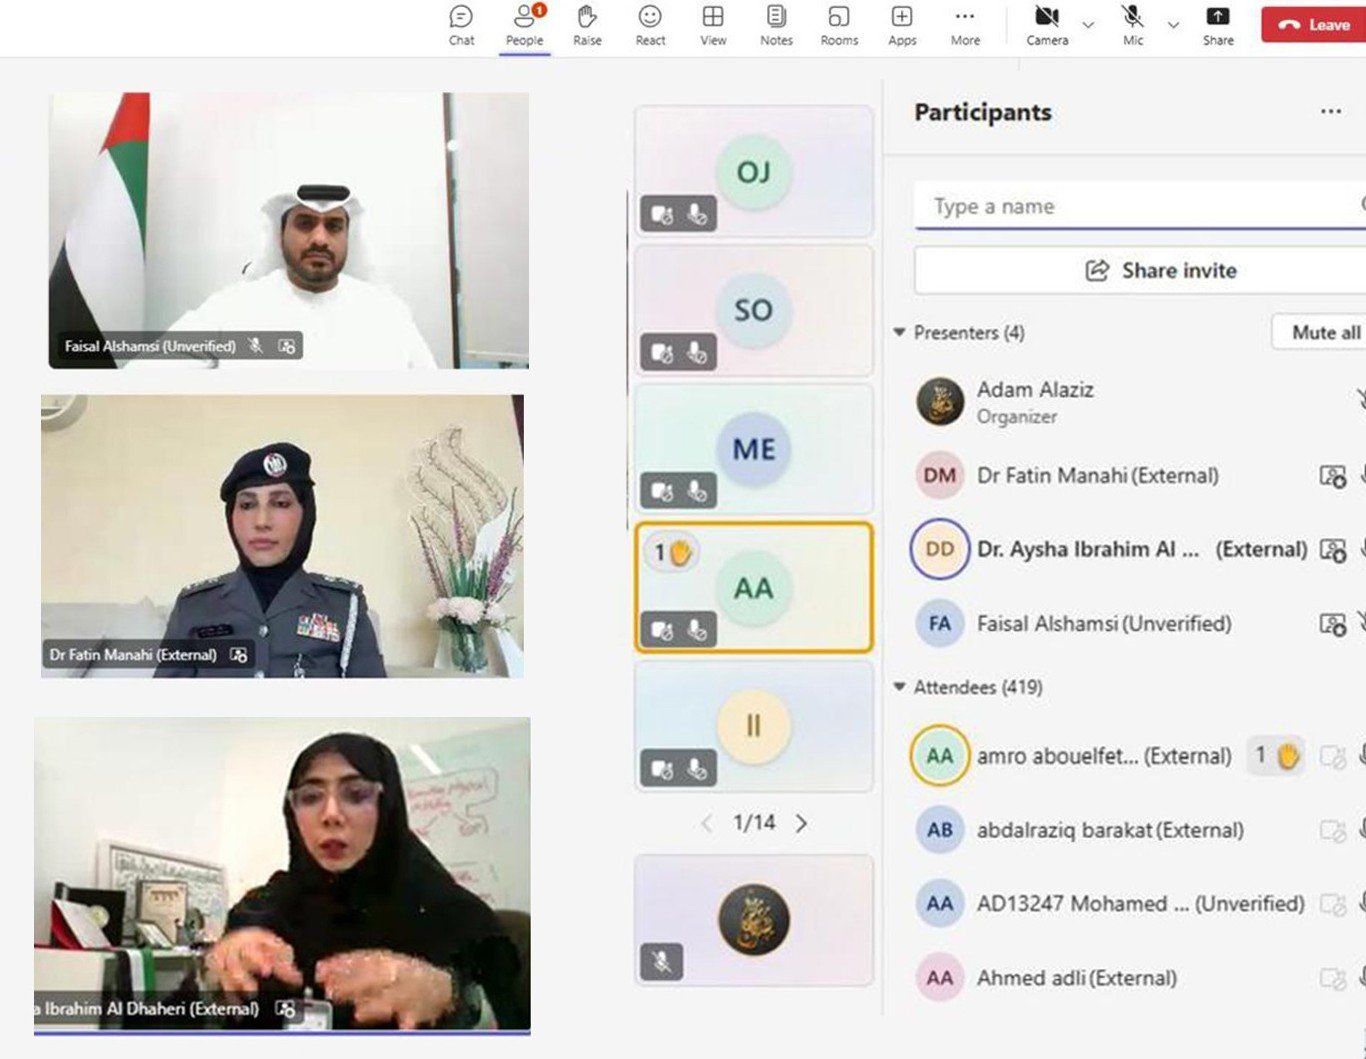Open the More actions menu
This screenshot has width=1366, height=1059.
[x=965, y=26]
